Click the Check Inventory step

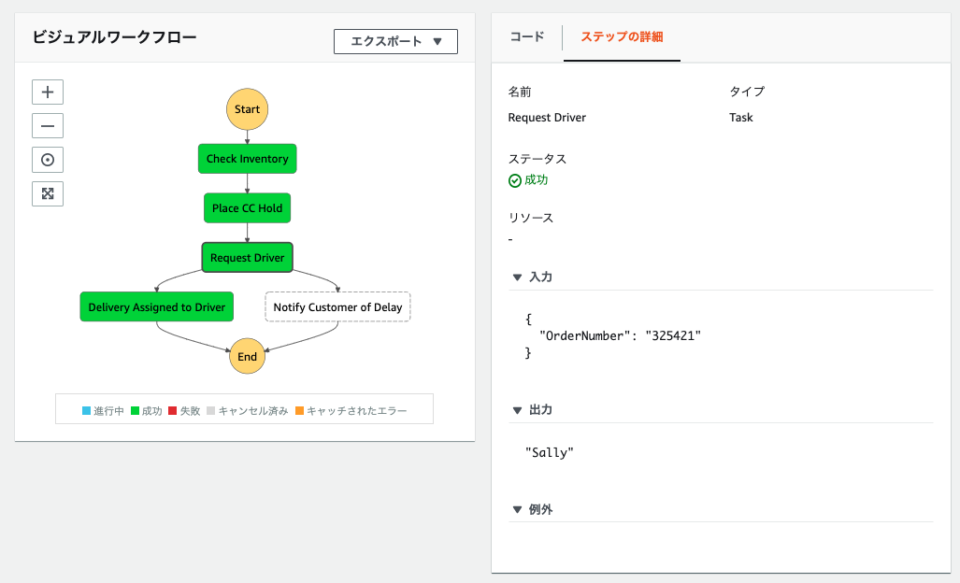point(247,159)
